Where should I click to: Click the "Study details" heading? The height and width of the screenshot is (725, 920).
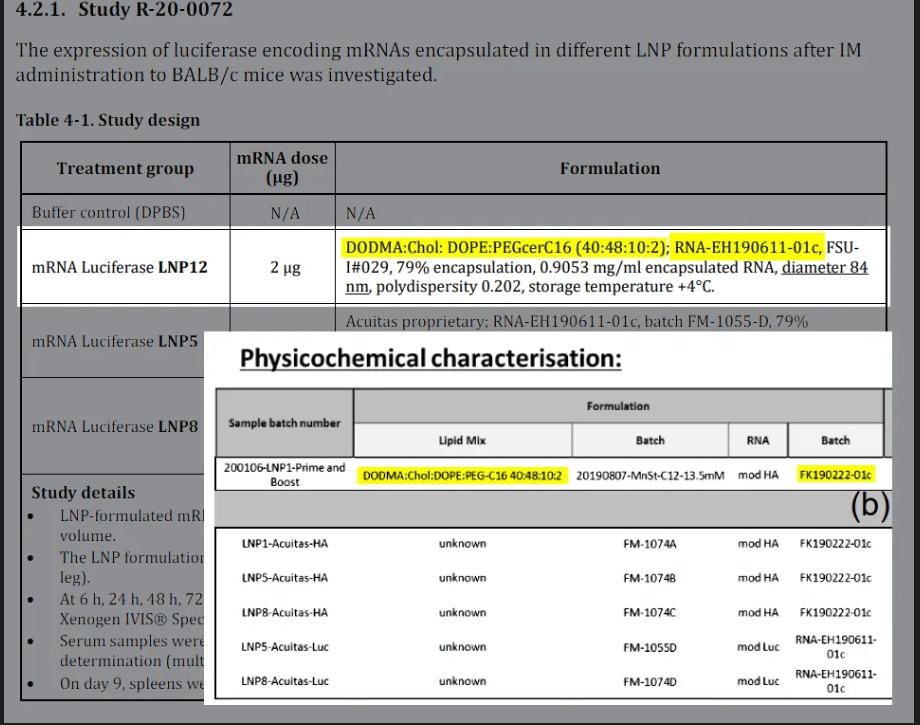pyautogui.click(x=83, y=492)
